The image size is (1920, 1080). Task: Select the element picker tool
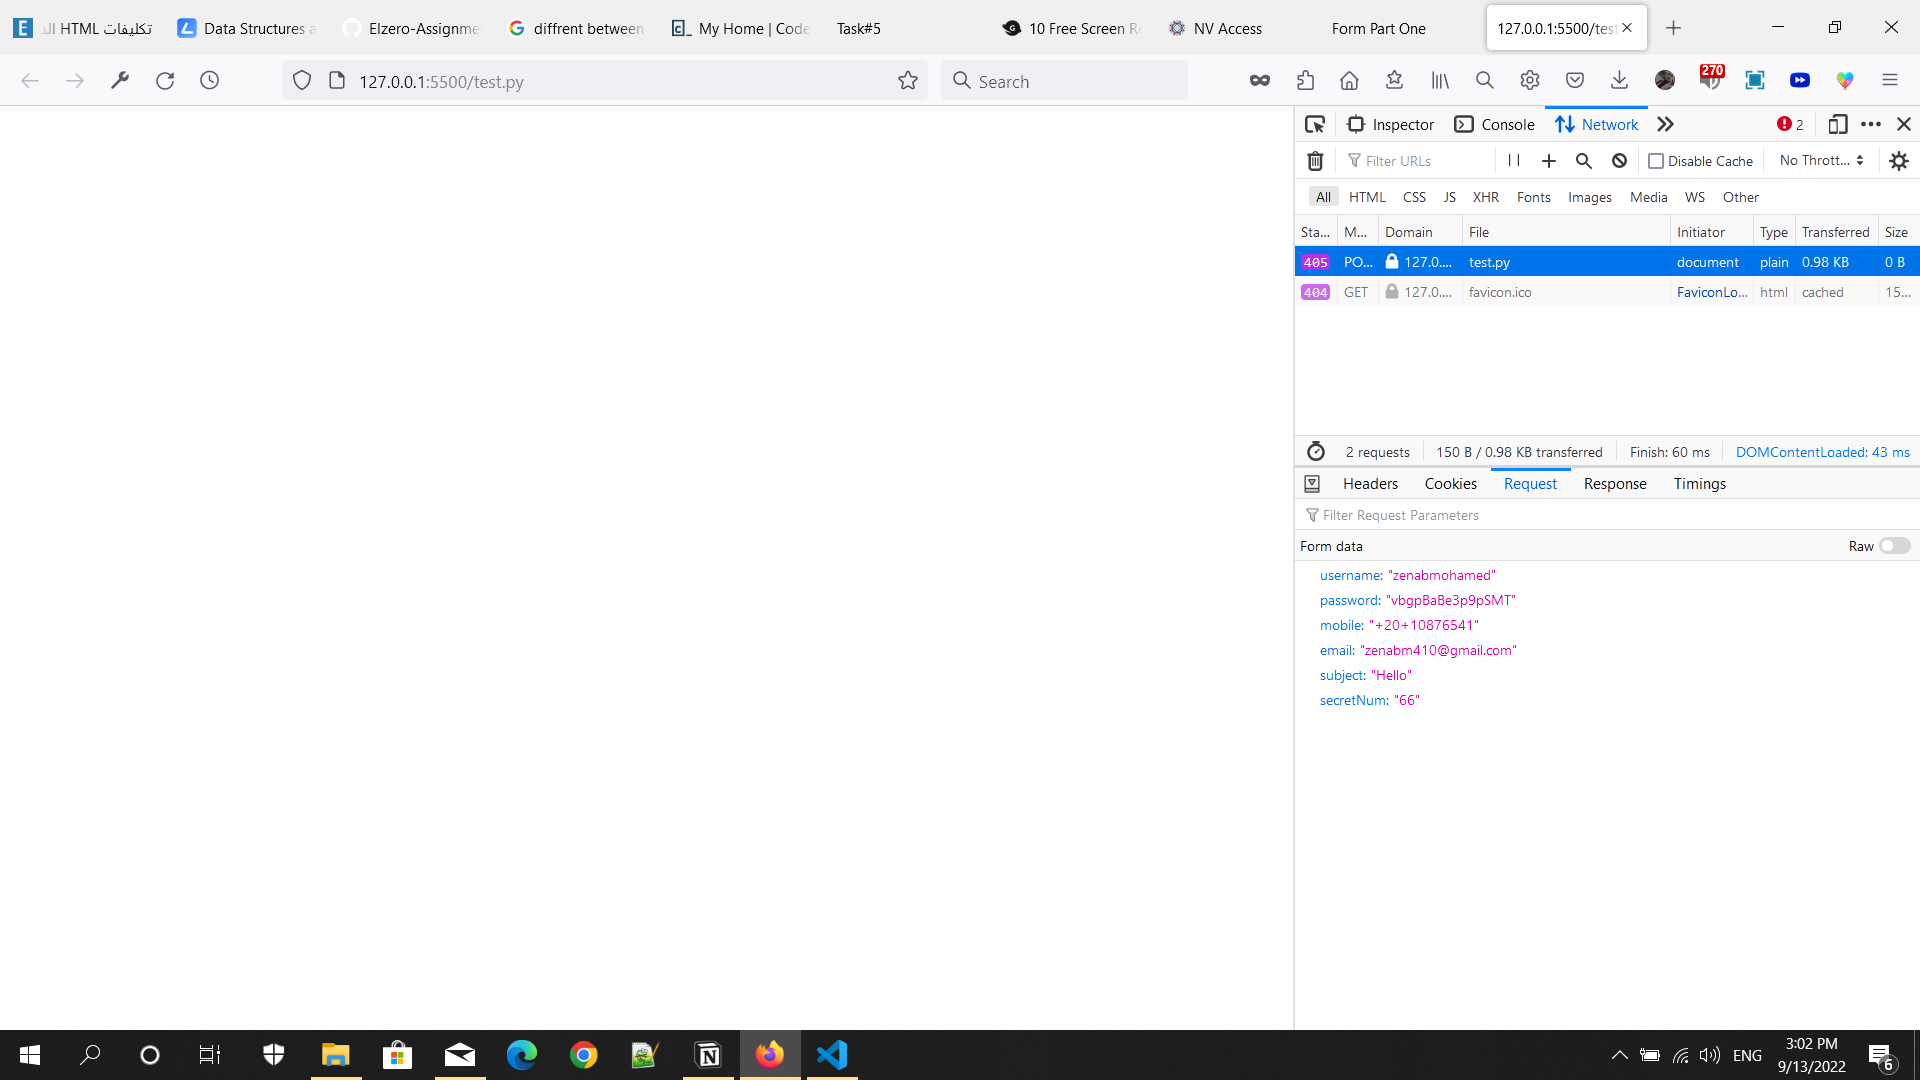(1315, 124)
